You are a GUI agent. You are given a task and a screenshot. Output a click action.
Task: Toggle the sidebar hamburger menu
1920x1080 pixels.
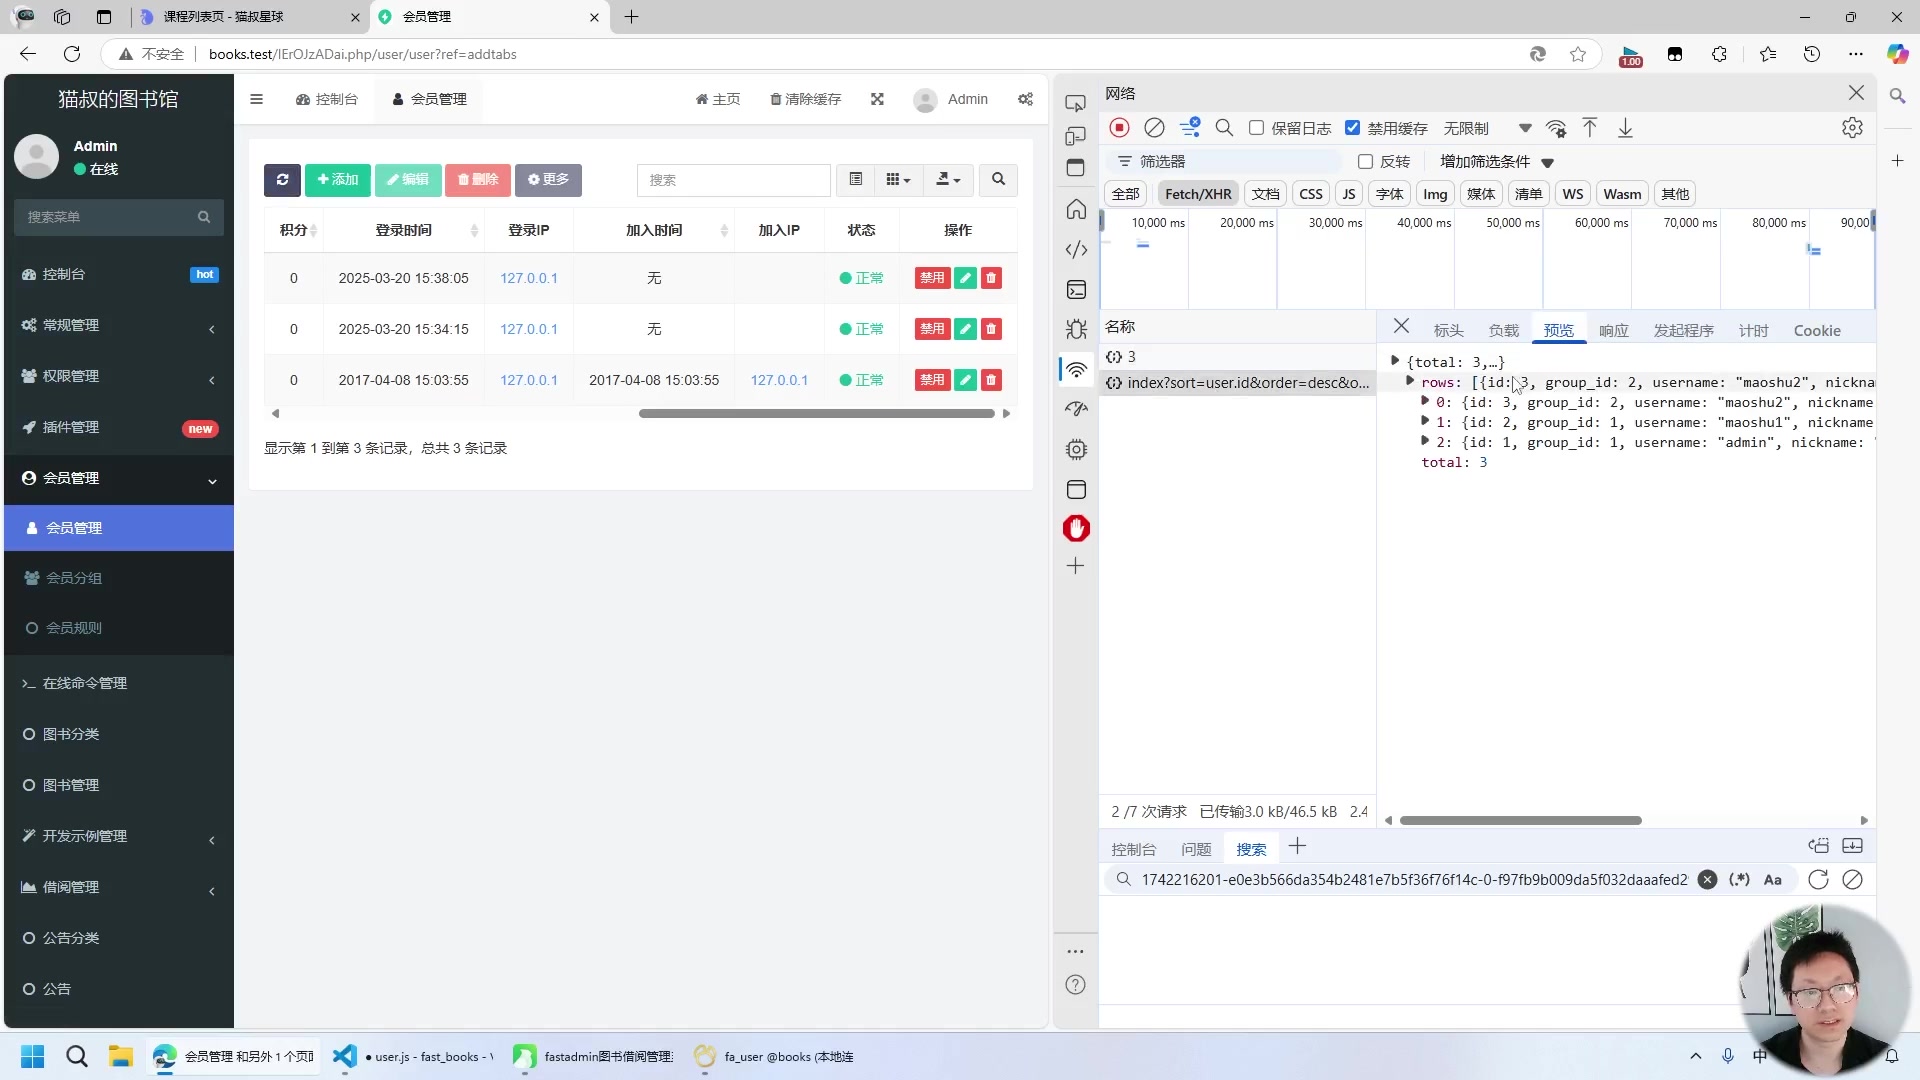coord(257,99)
